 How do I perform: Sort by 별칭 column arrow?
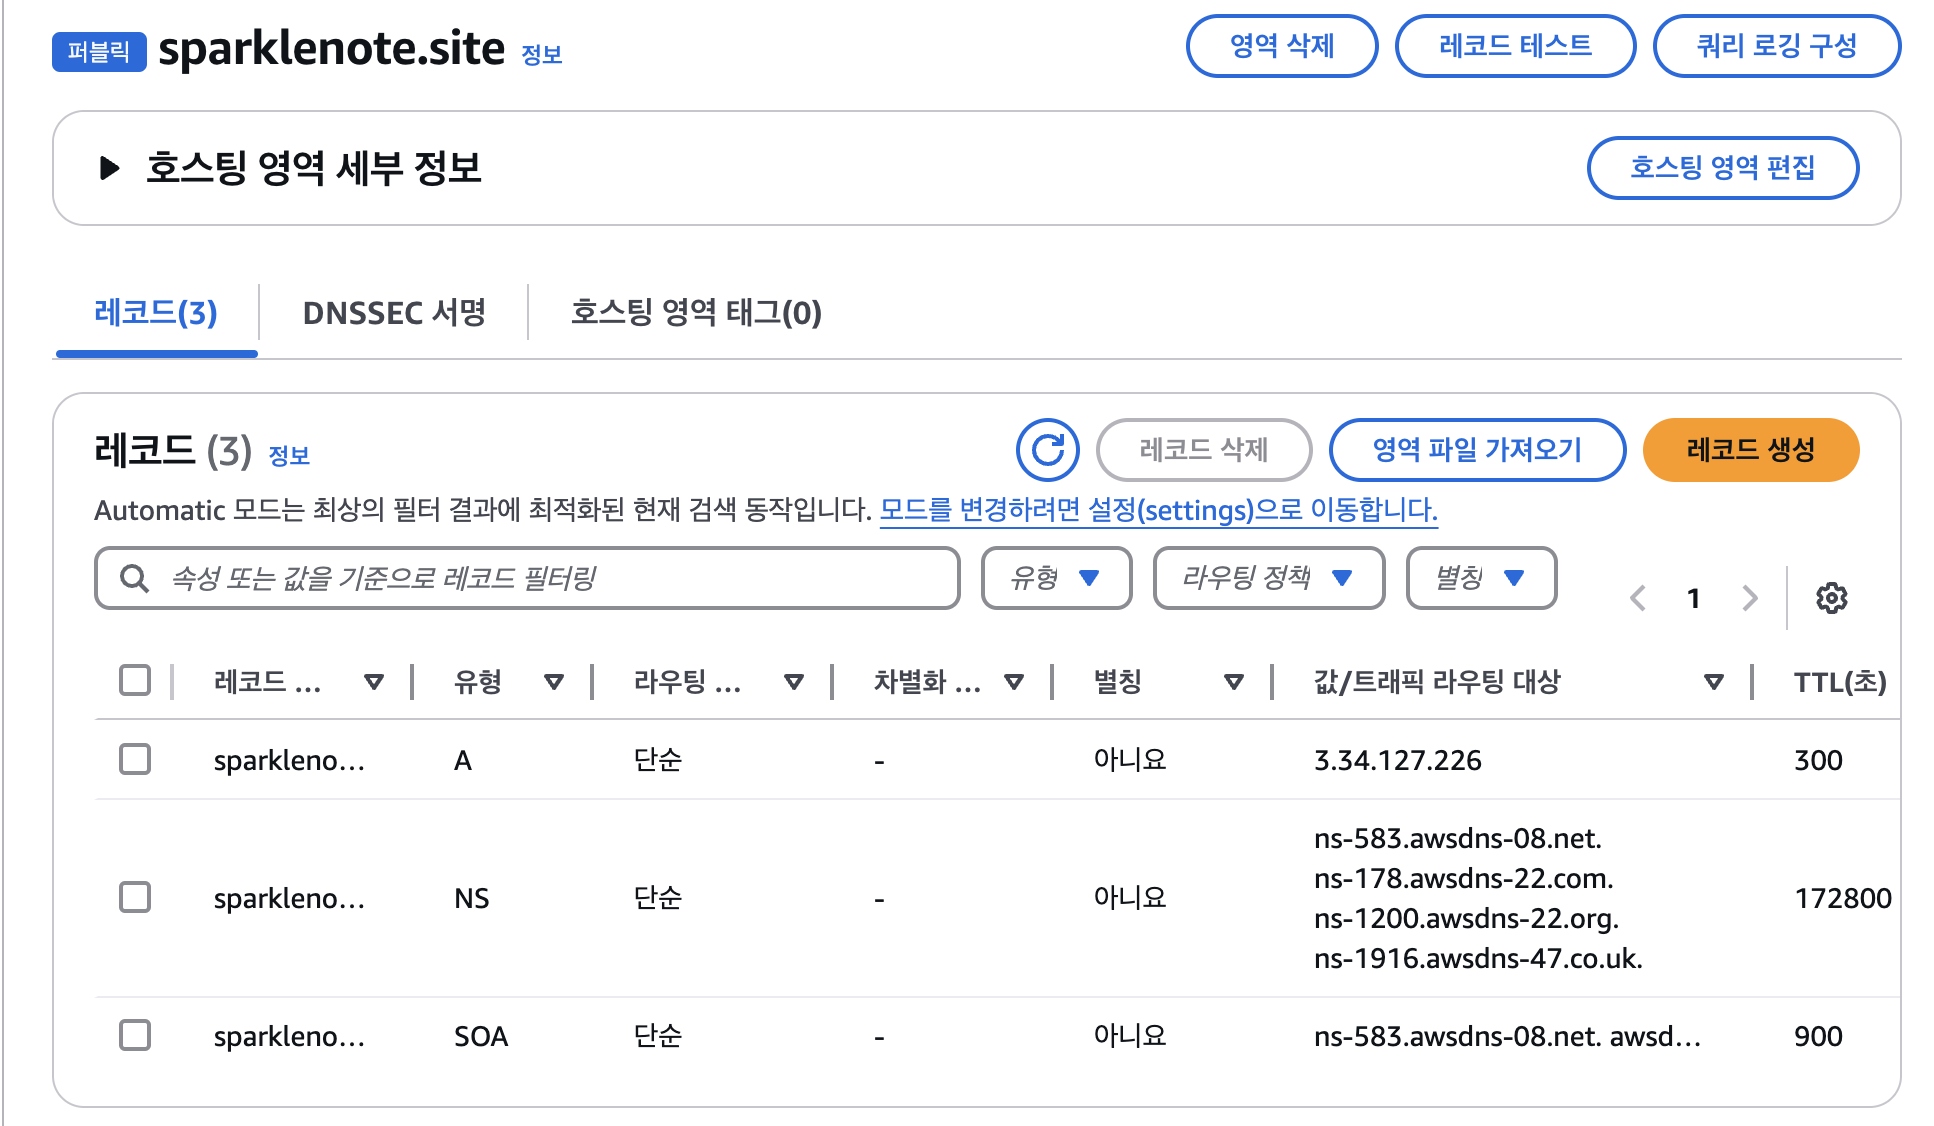tap(1233, 682)
